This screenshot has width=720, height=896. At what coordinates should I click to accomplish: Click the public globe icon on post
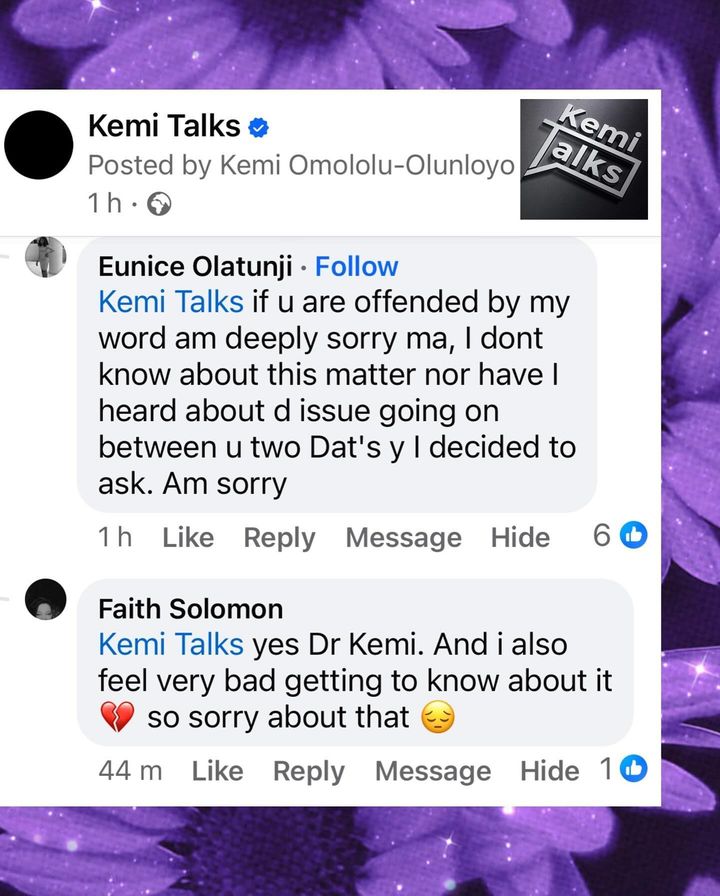coord(159,204)
